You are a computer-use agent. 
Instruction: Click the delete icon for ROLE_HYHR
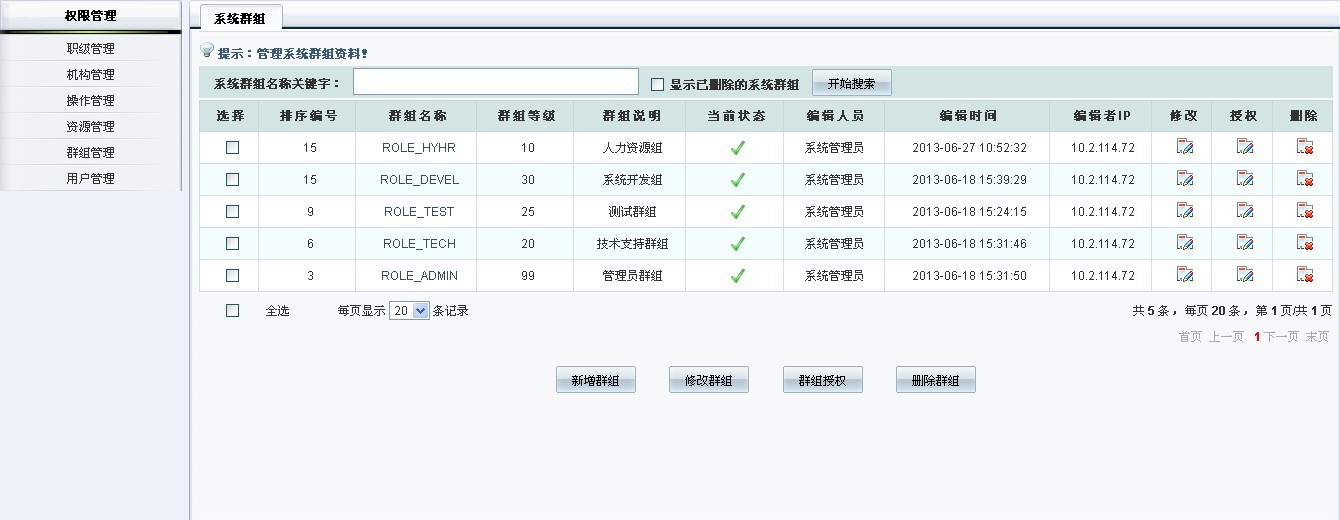point(1305,147)
